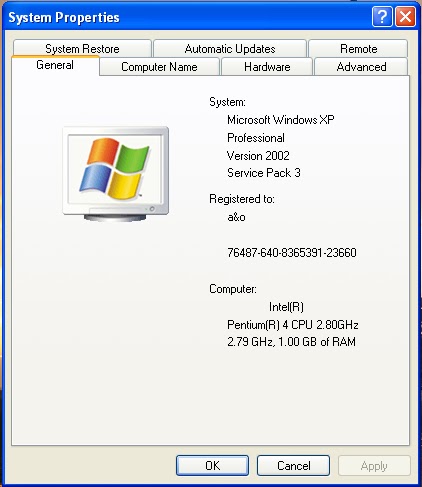Click the Cancel button

point(293,465)
